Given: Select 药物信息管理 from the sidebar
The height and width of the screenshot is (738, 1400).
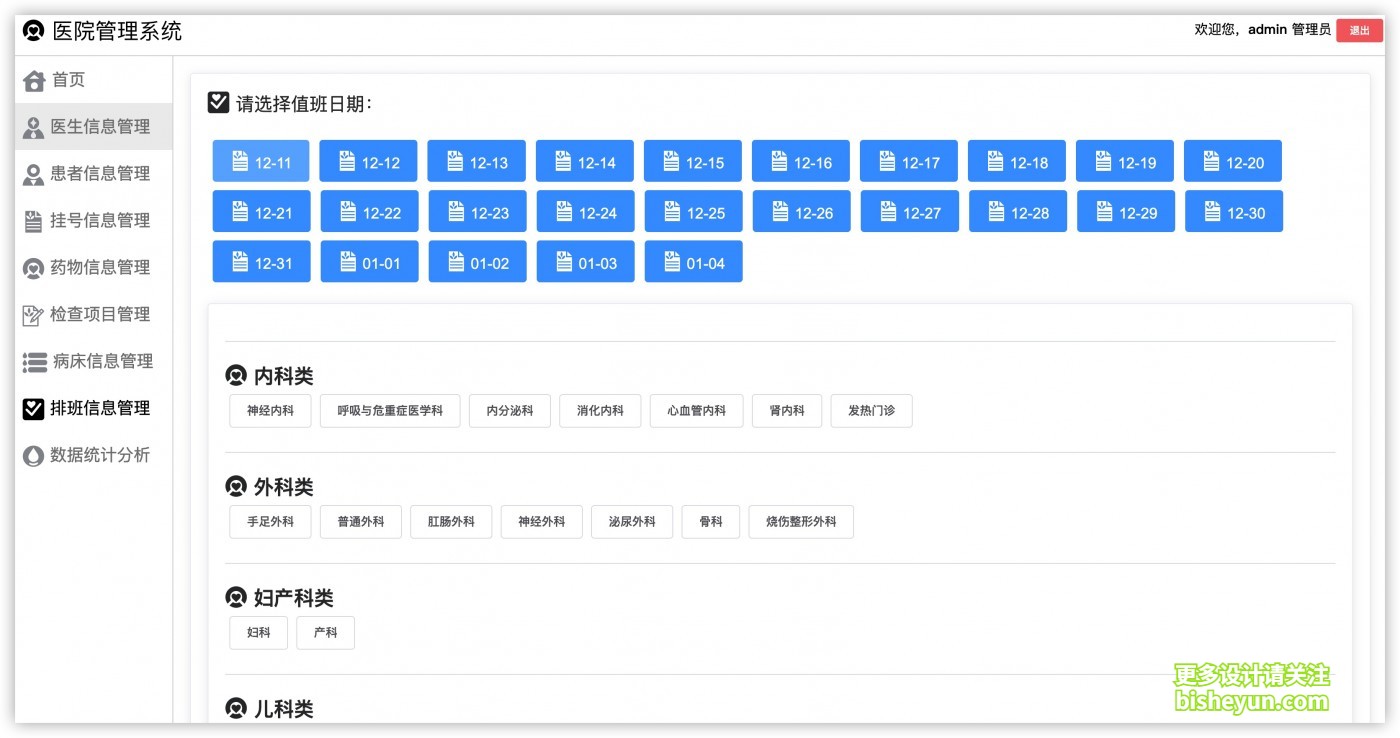Looking at the screenshot, I should coord(93,268).
